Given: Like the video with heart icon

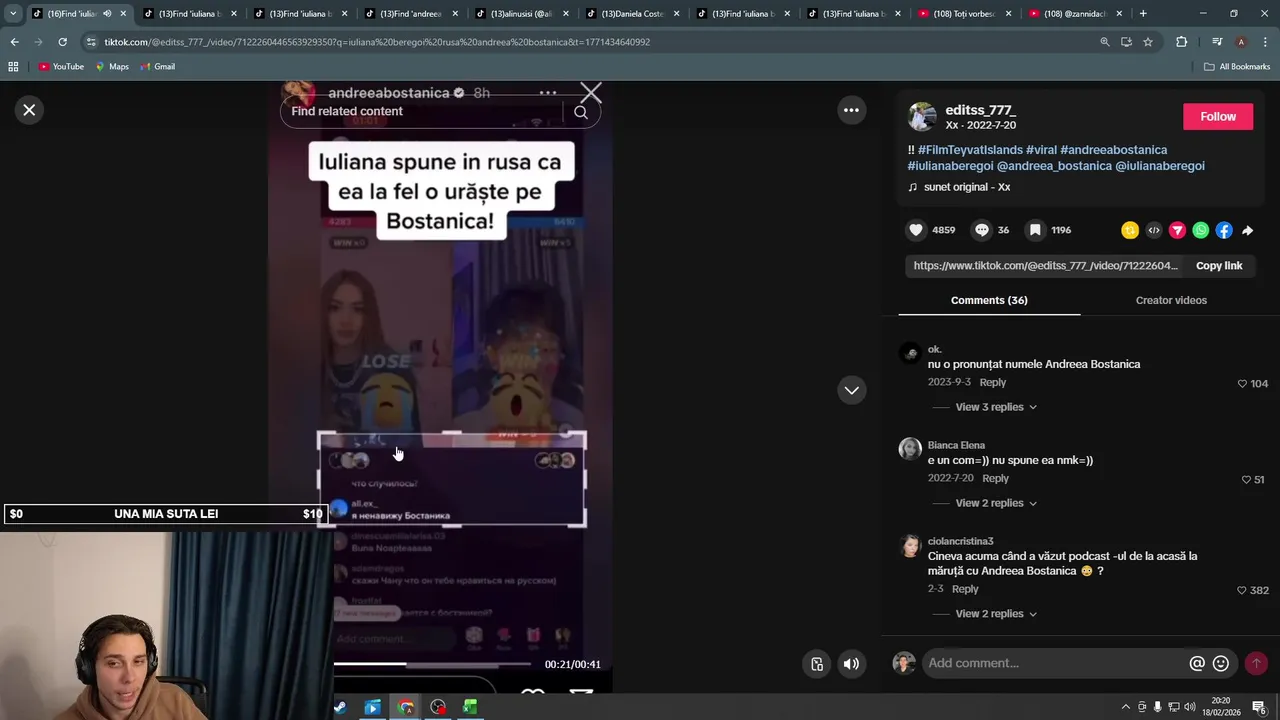Looking at the screenshot, I should click(916, 230).
